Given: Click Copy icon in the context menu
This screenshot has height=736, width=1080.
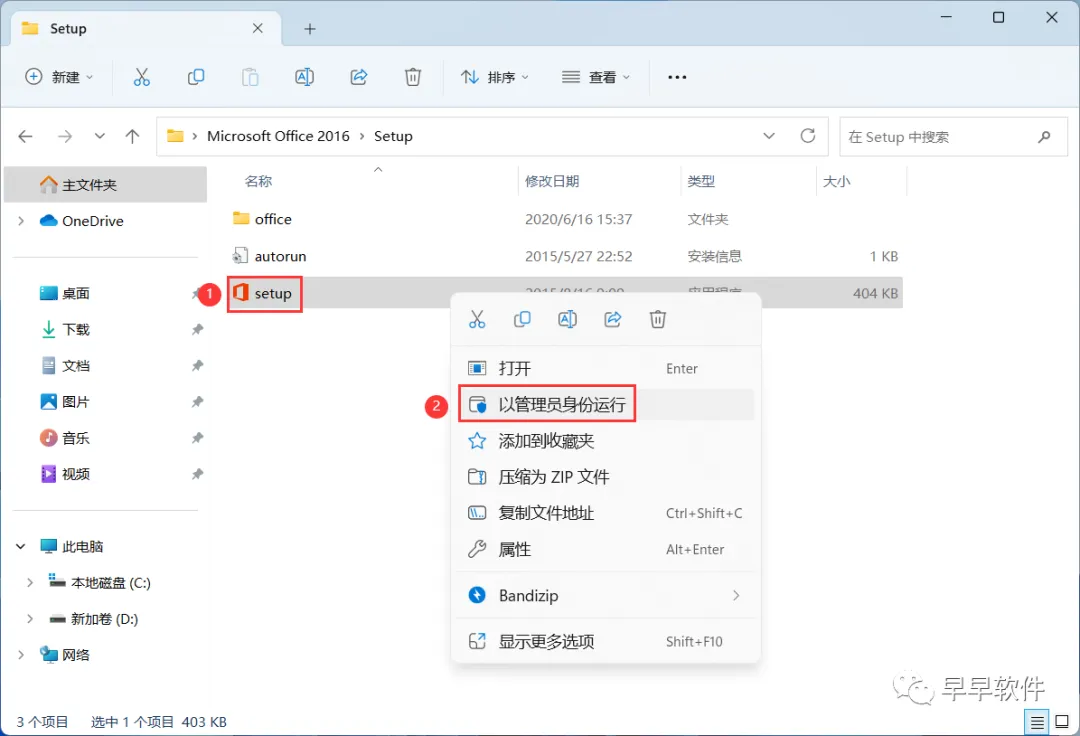Looking at the screenshot, I should (522, 319).
